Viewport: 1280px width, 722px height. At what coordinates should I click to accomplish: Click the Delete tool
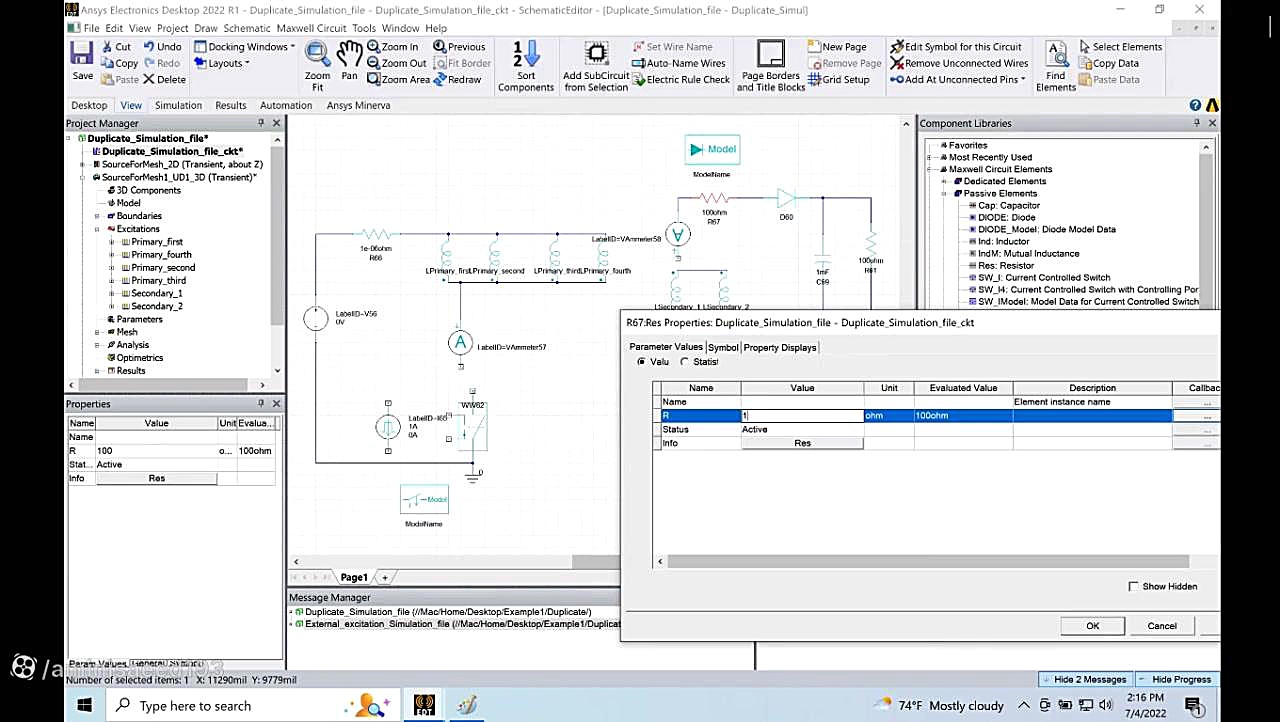click(164, 79)
